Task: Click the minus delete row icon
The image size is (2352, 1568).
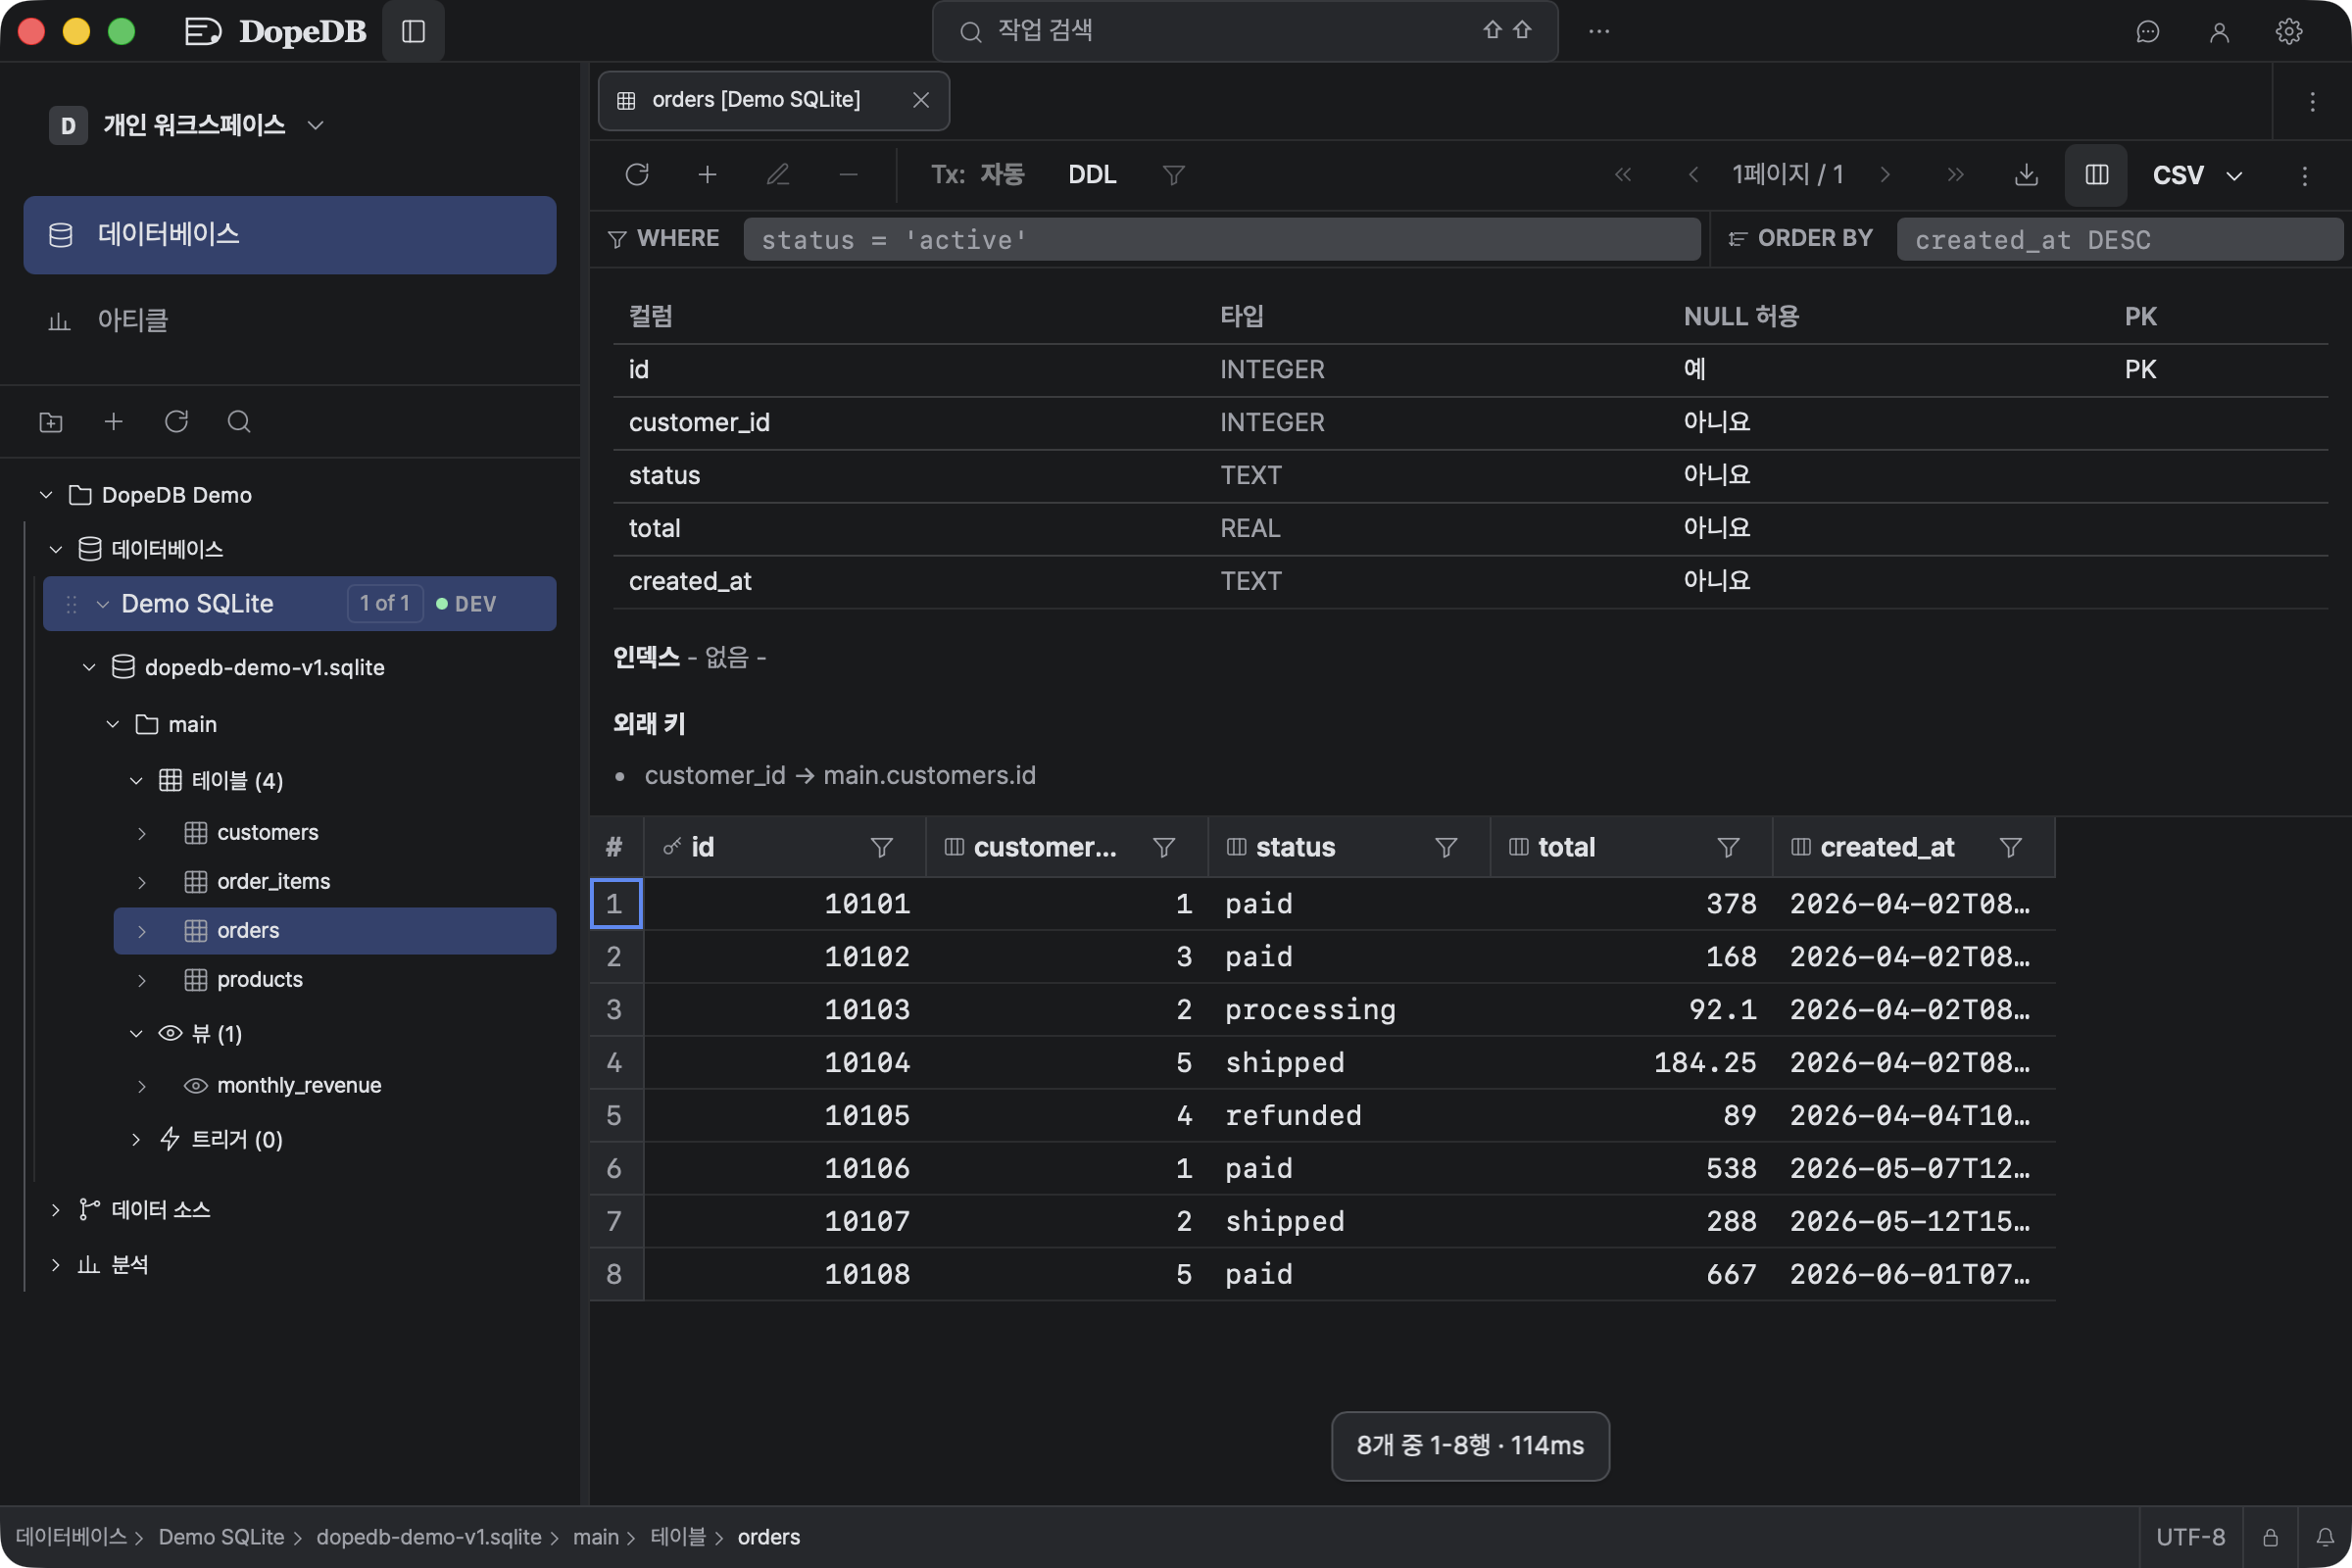Action: (848, 175)
